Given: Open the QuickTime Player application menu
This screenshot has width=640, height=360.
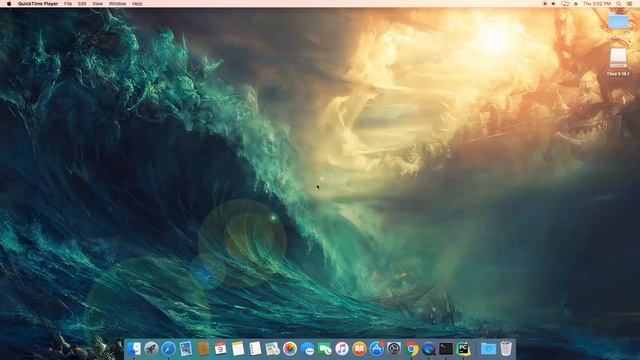Looking at the screenshot, I should pyautogui.click(x=38, y=4).
